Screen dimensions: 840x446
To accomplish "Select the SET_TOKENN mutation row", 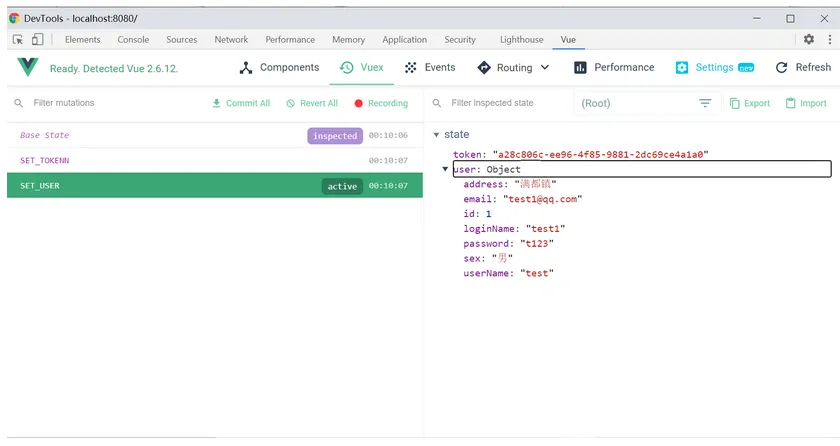I will [215, 160].
